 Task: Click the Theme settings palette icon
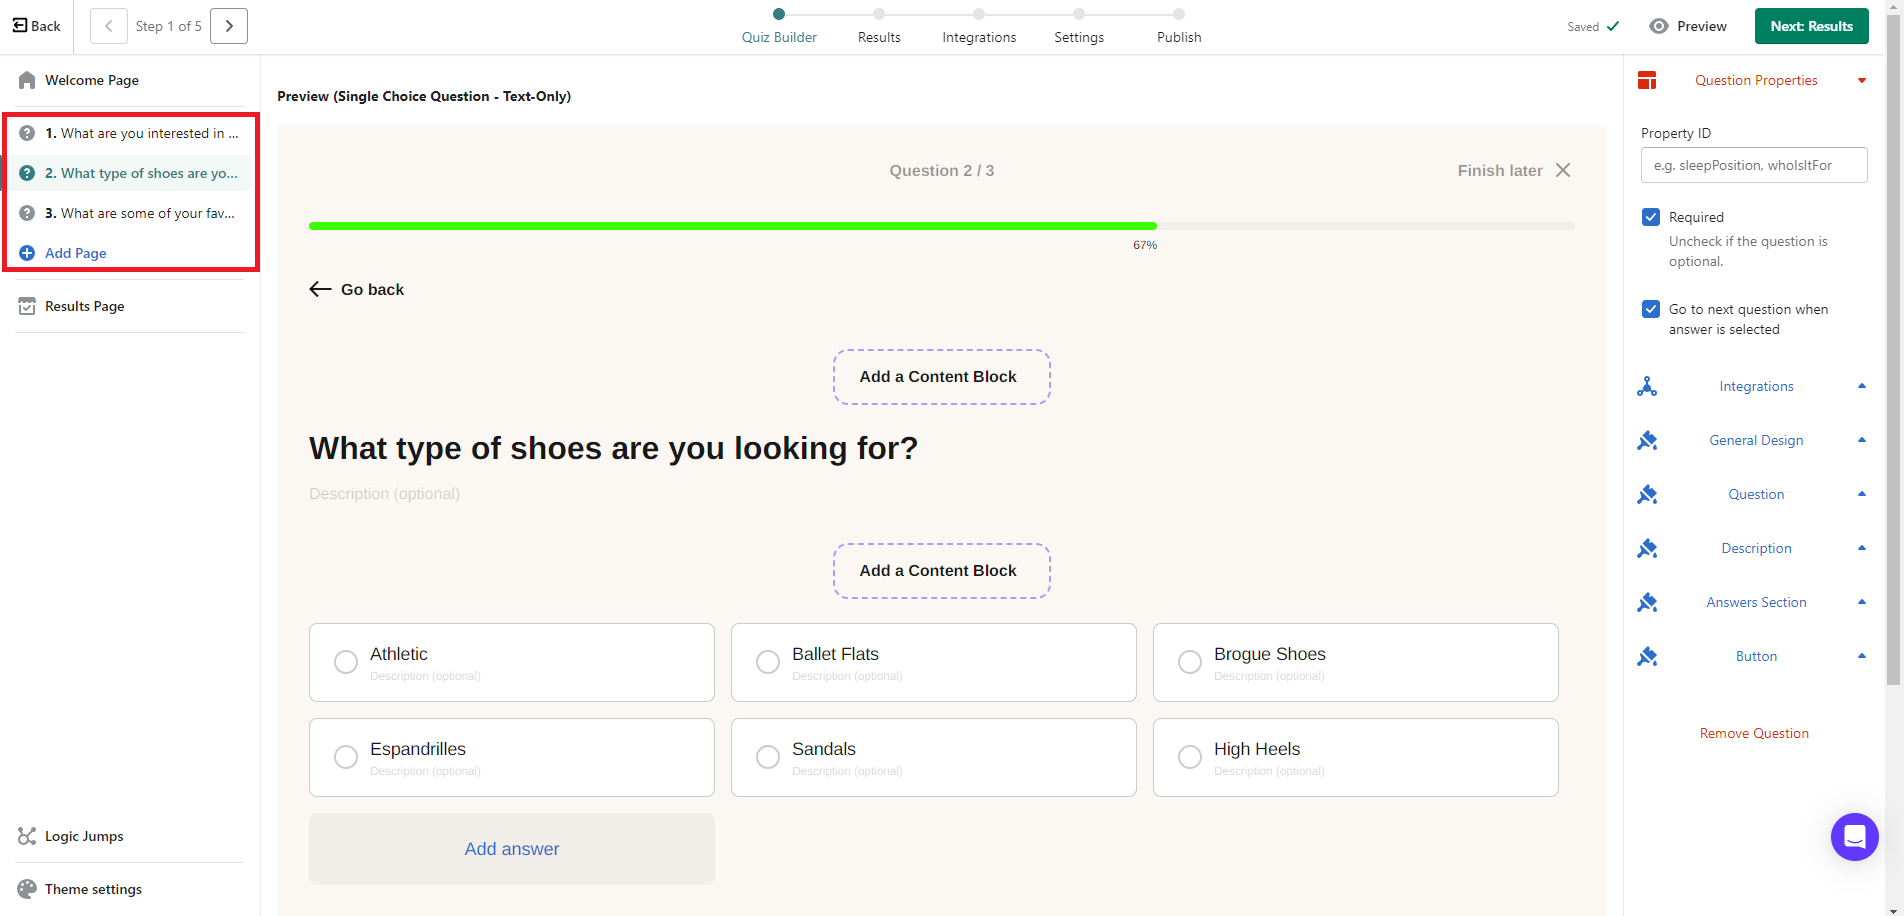pos(27,889)
